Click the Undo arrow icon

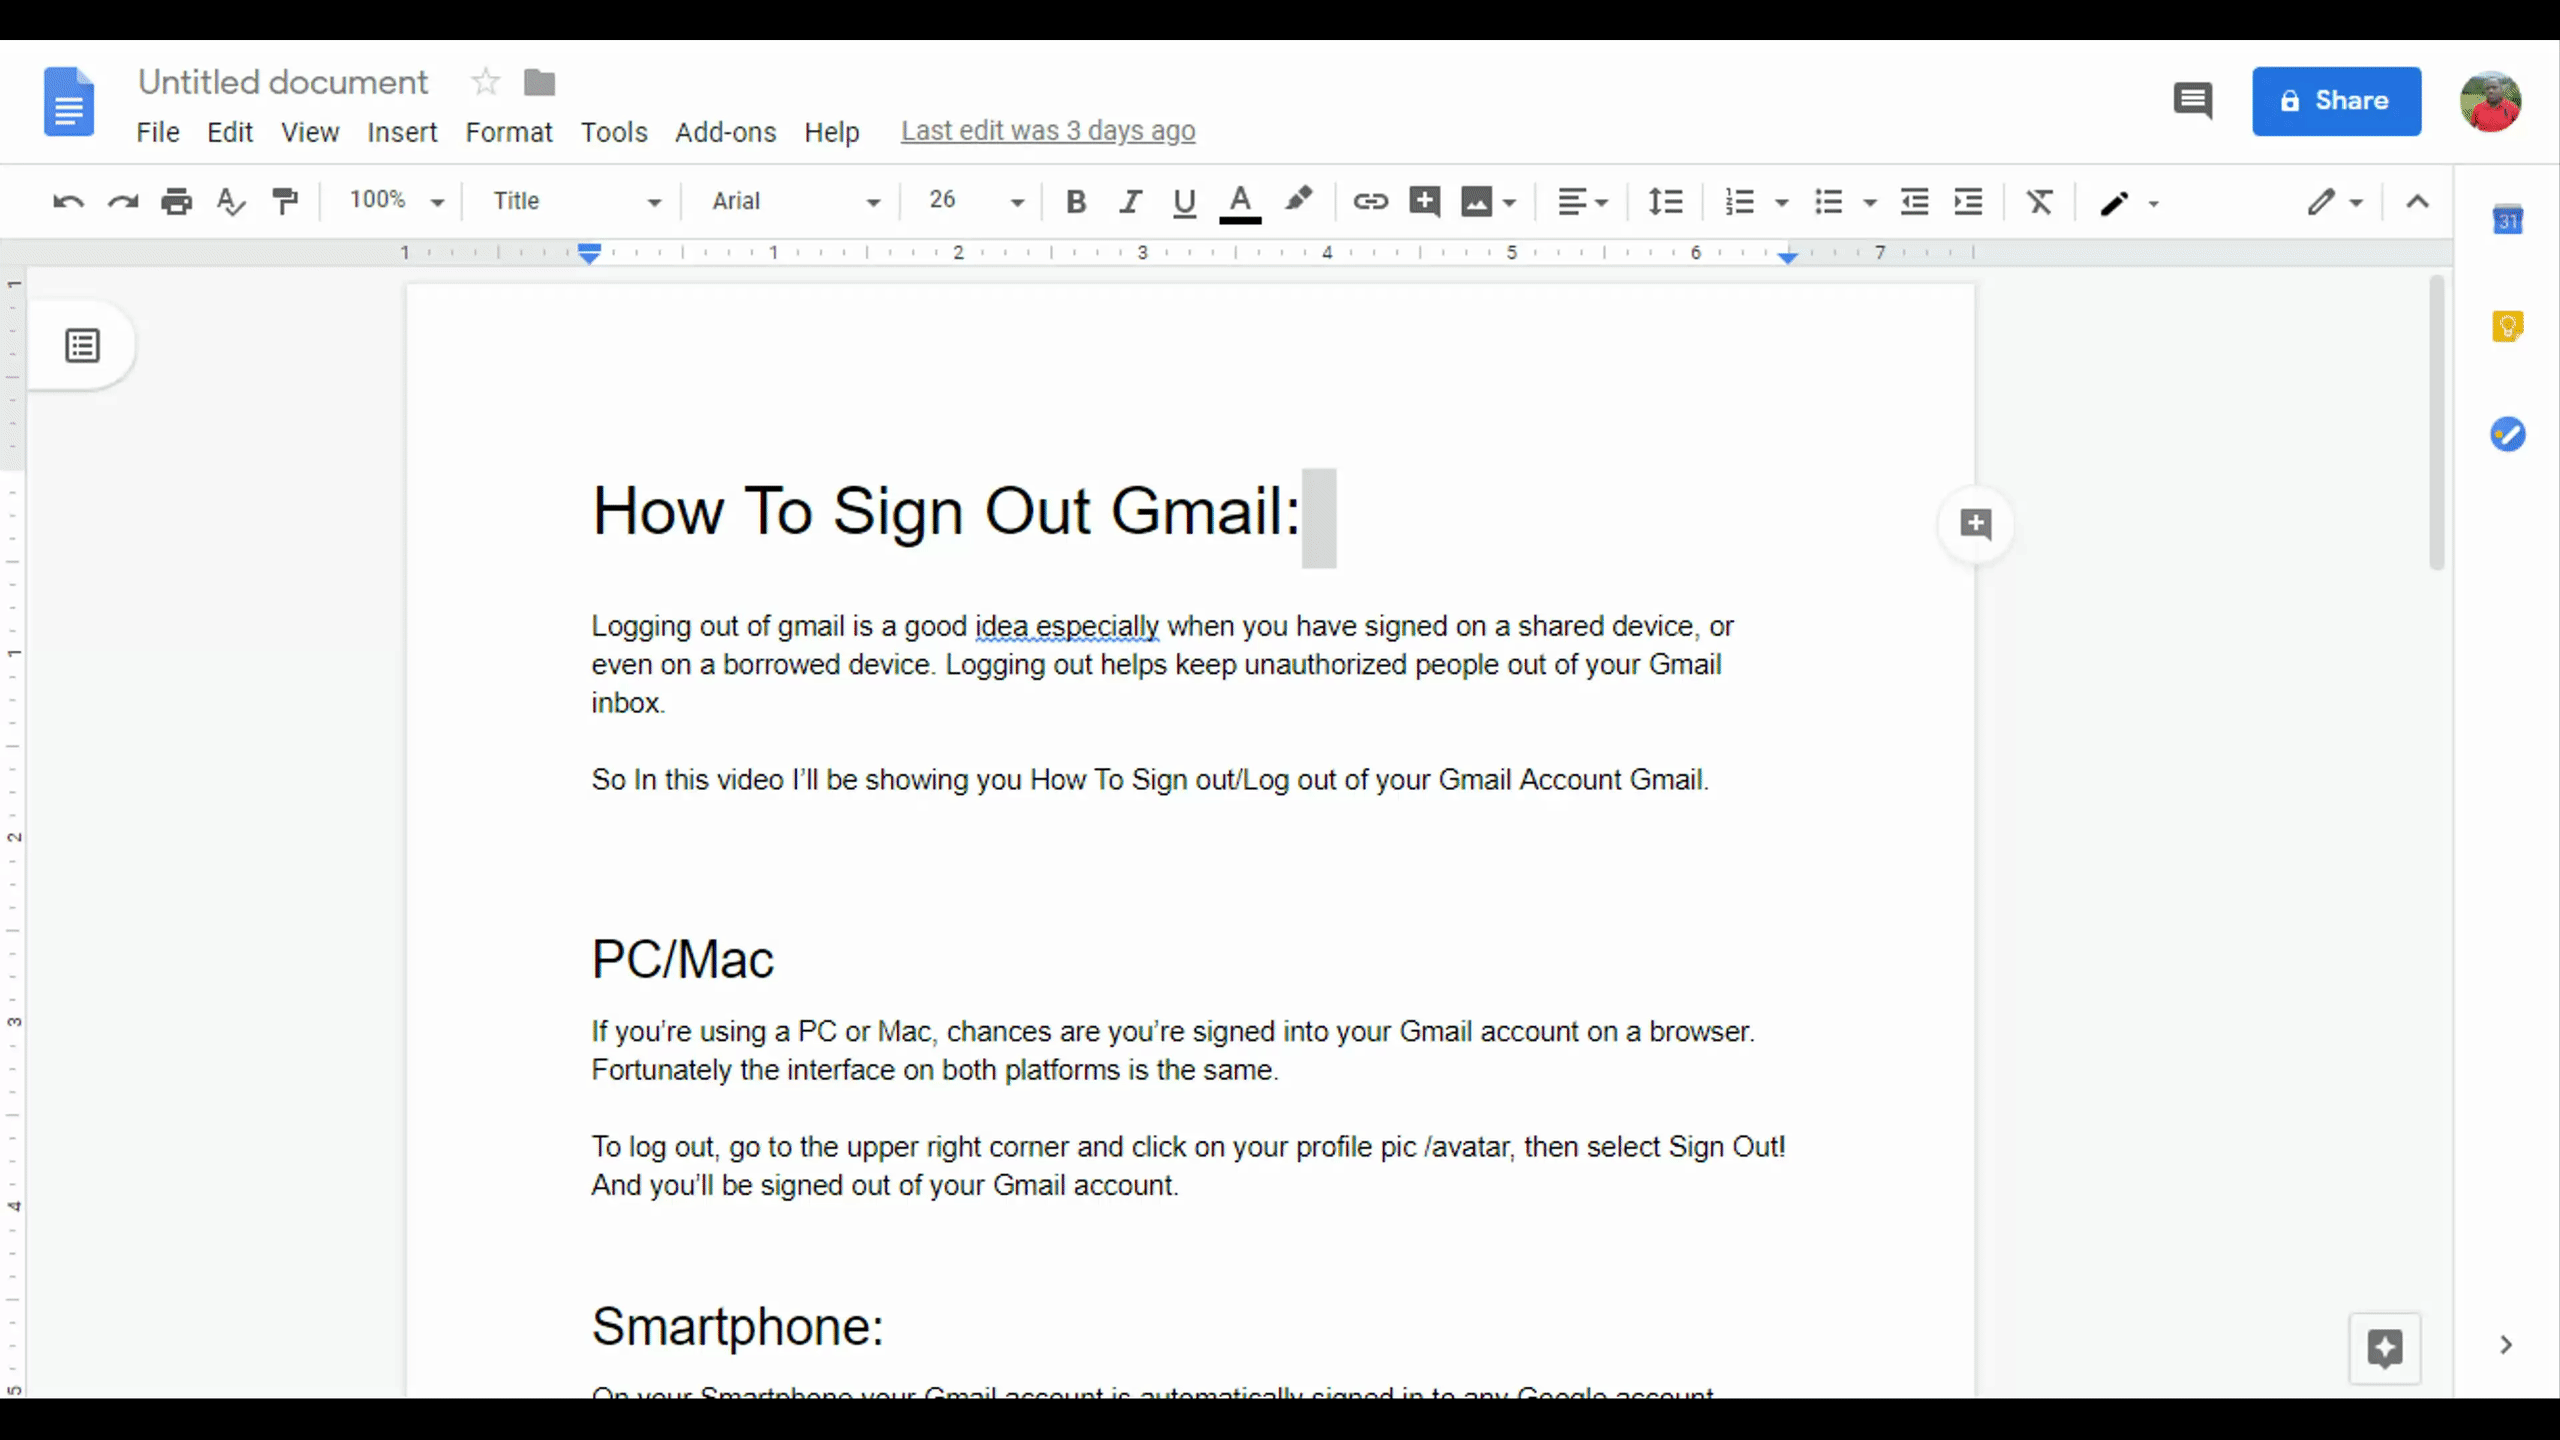[x=68, y=202]
